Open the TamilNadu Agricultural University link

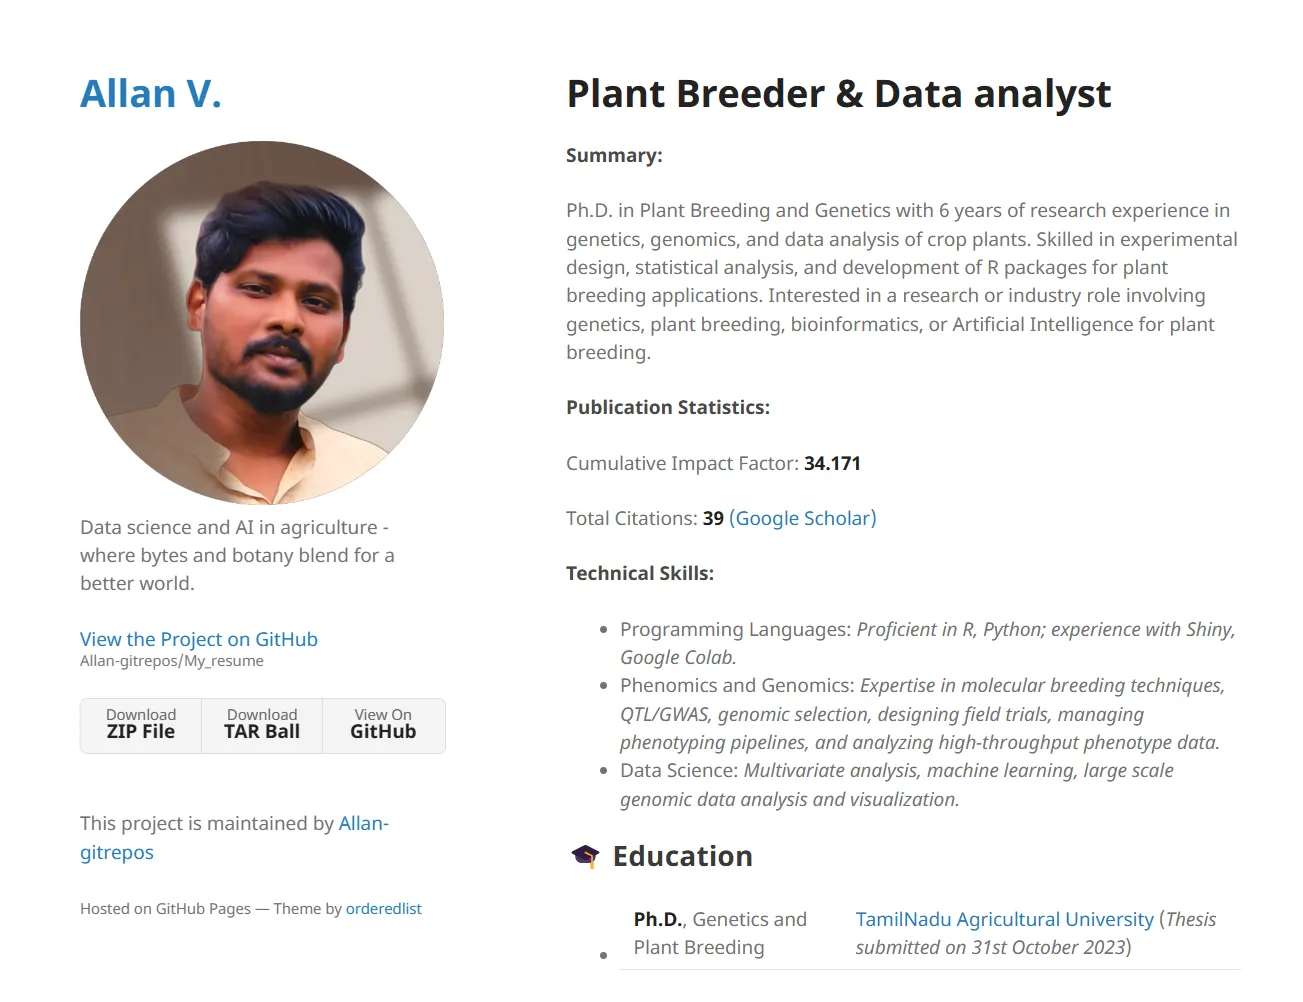(1003, 919)
